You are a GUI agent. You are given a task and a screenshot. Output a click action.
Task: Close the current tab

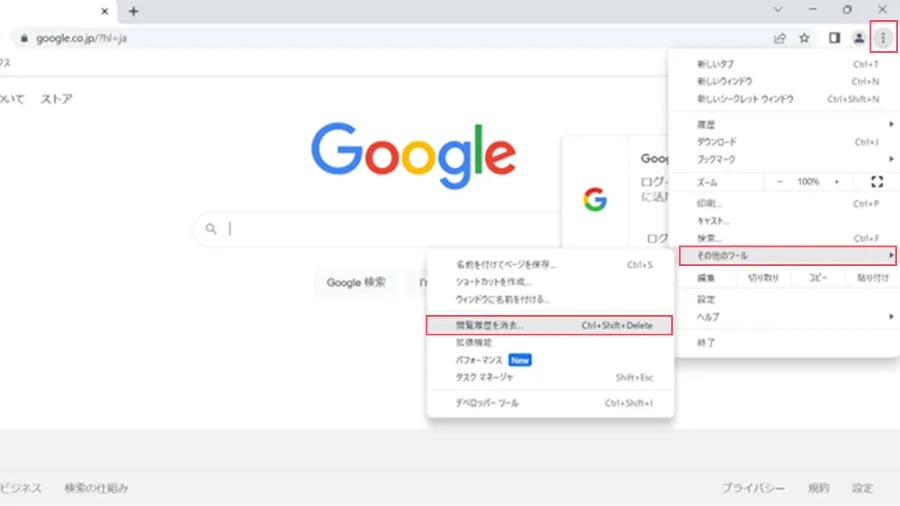pyautogui.click(x=104, y=11)
